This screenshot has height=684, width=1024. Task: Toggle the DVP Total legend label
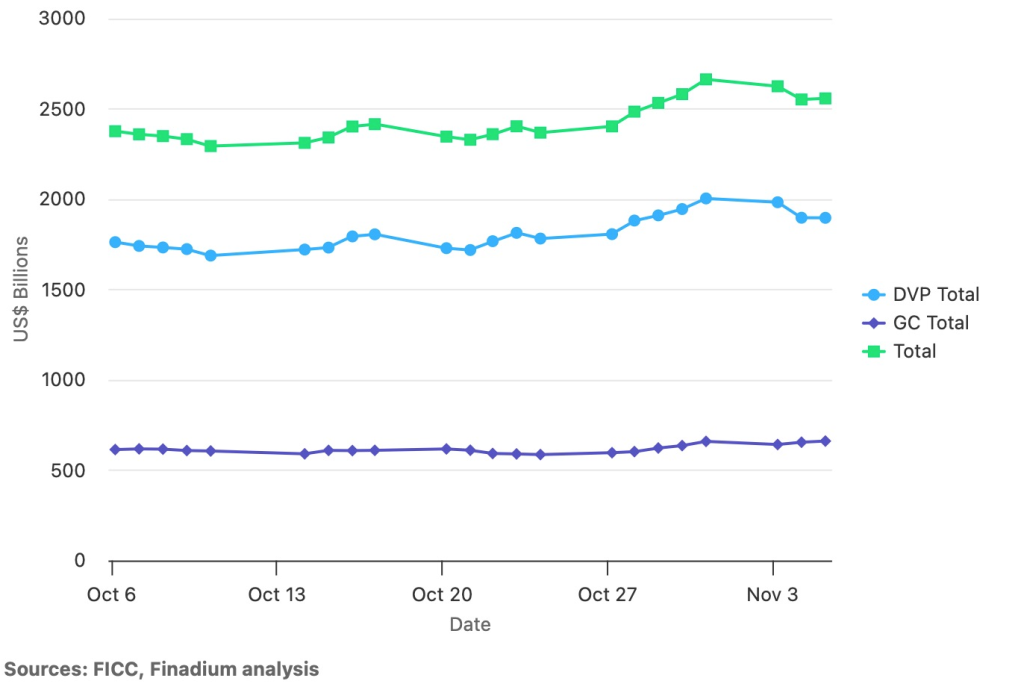(935, 295)
